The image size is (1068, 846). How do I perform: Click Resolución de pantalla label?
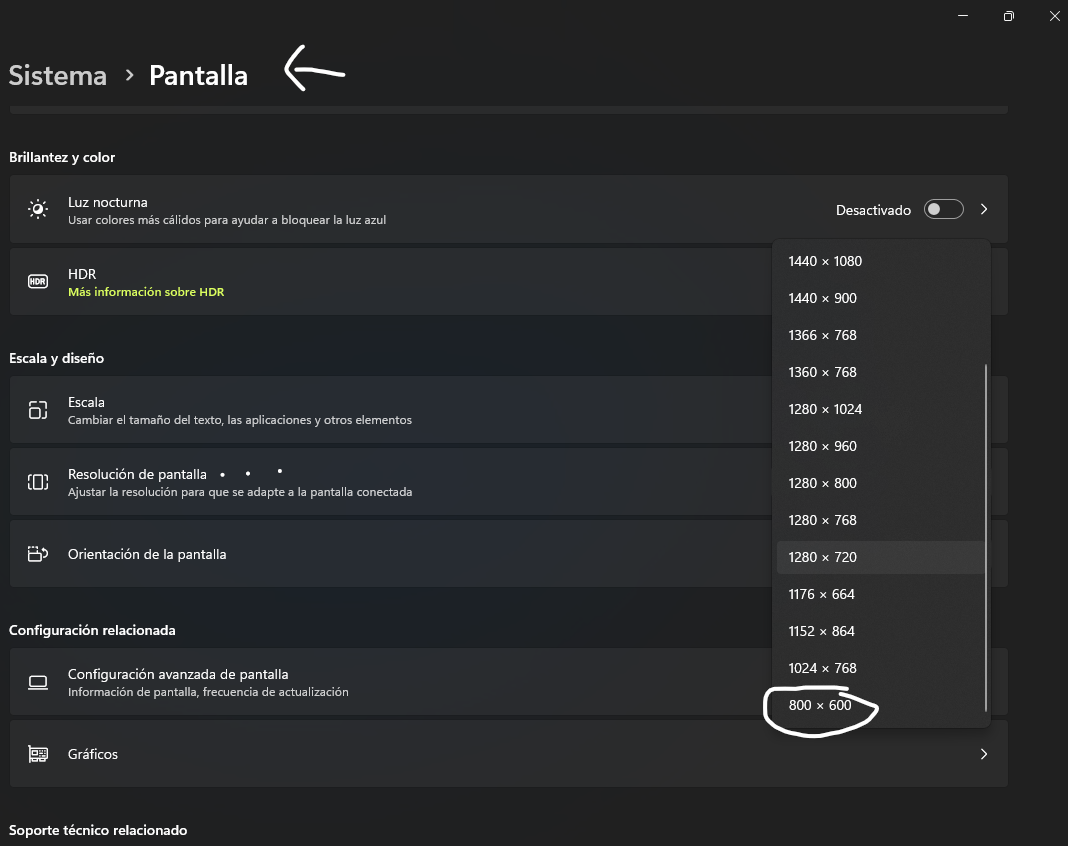137,475
